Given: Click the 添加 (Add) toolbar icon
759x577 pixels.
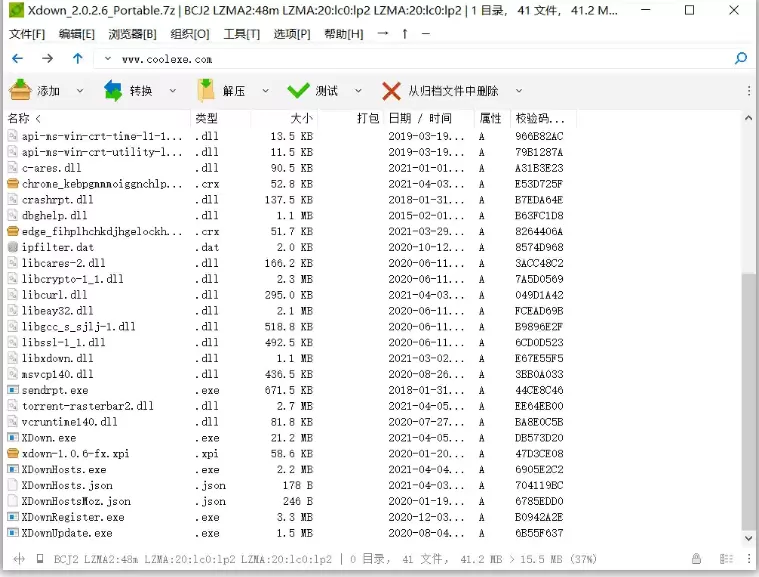Looking at the screenshot, I should (x=20, y=91).
